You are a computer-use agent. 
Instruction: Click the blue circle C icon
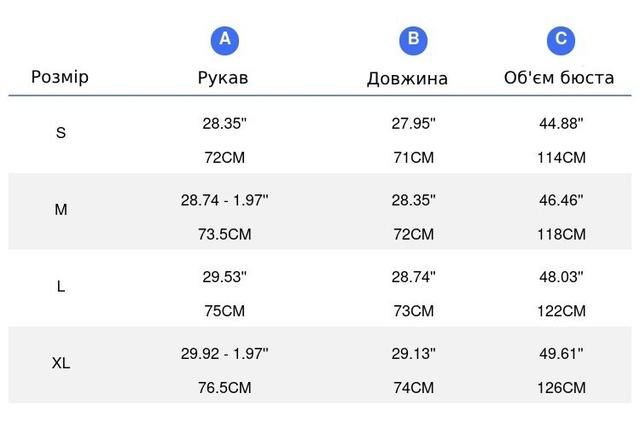tap(561, 41)
